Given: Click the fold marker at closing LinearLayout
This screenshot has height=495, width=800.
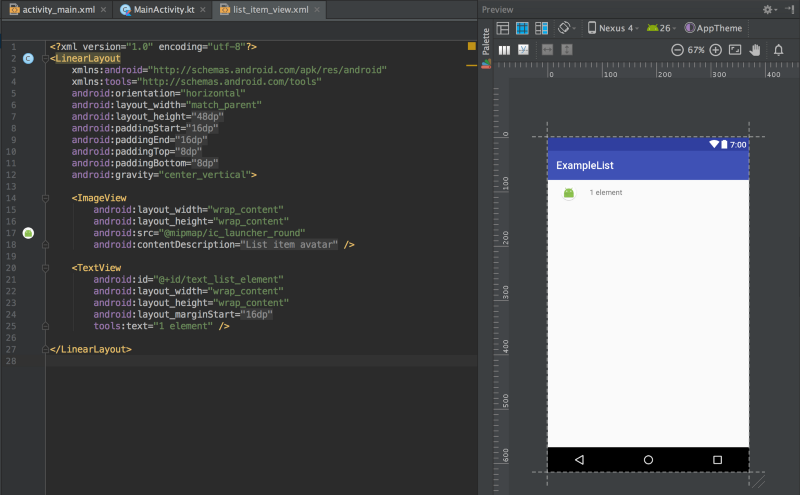Looking at the screenshot, I should pyautogui.click(x=45, y=350).
